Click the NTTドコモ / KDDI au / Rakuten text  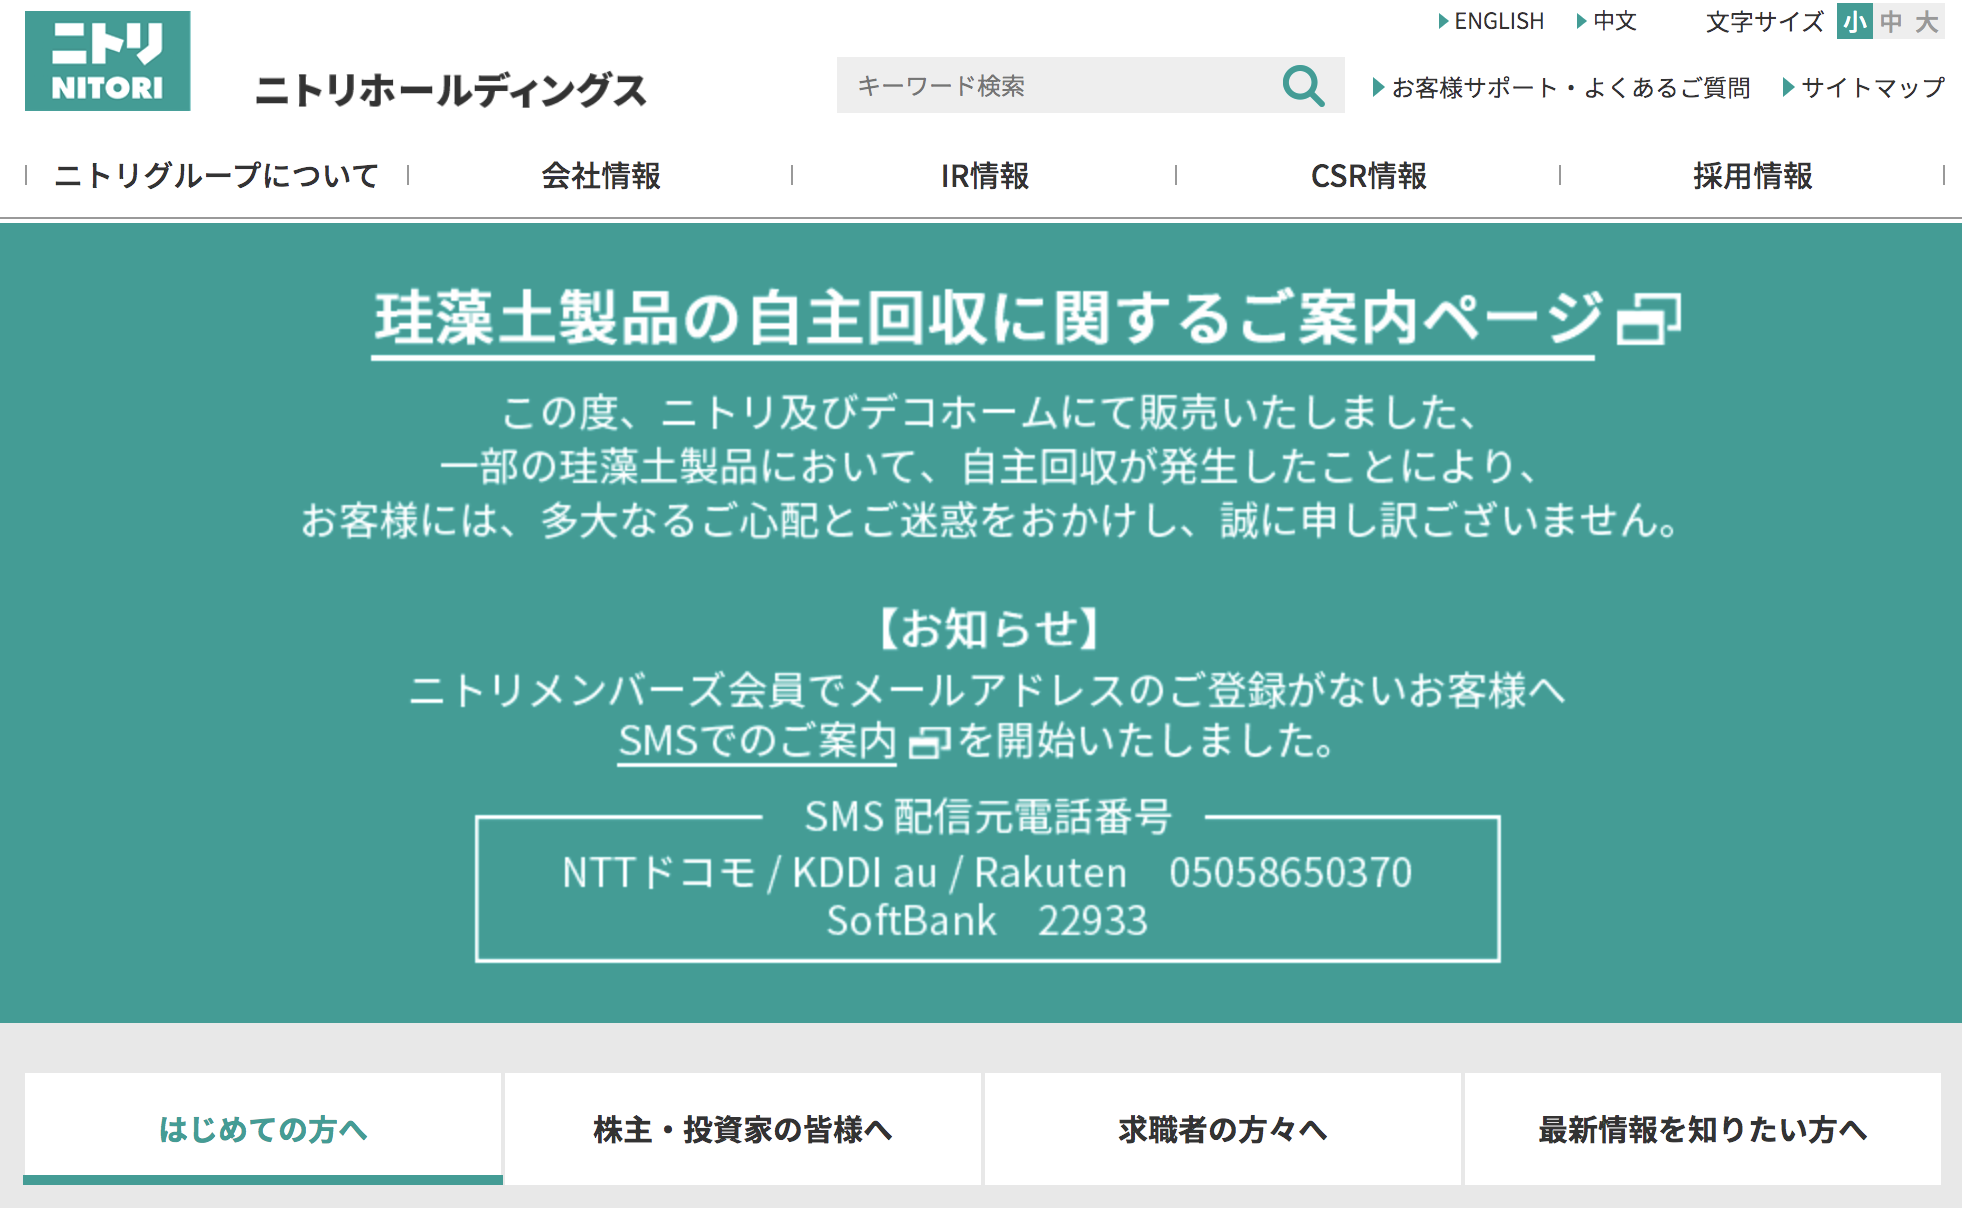[844, 872]
